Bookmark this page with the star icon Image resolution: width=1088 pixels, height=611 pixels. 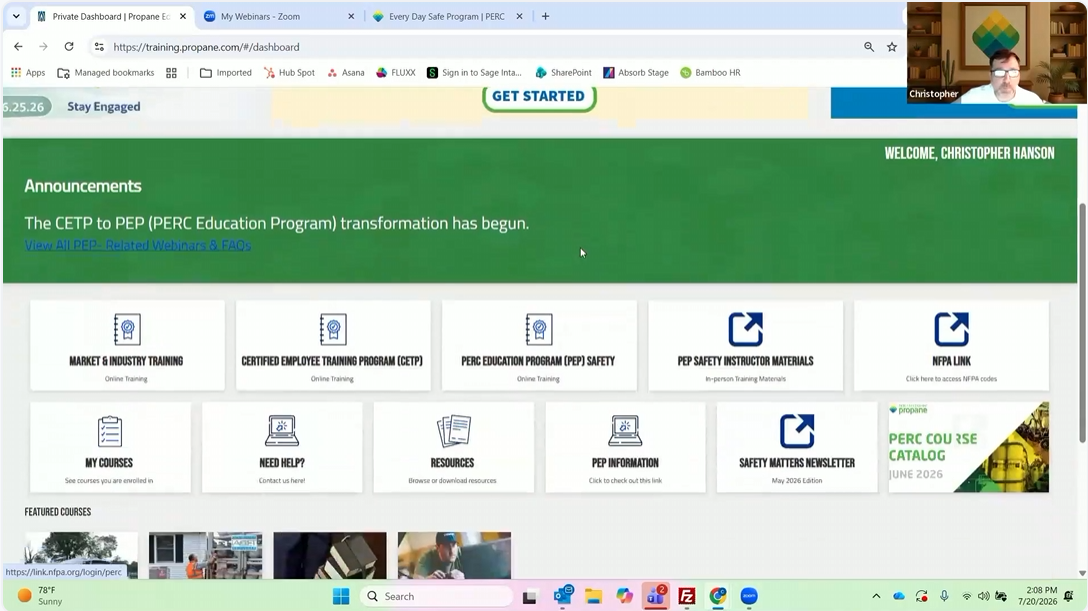pyautogui.click(x=892, y=47)
